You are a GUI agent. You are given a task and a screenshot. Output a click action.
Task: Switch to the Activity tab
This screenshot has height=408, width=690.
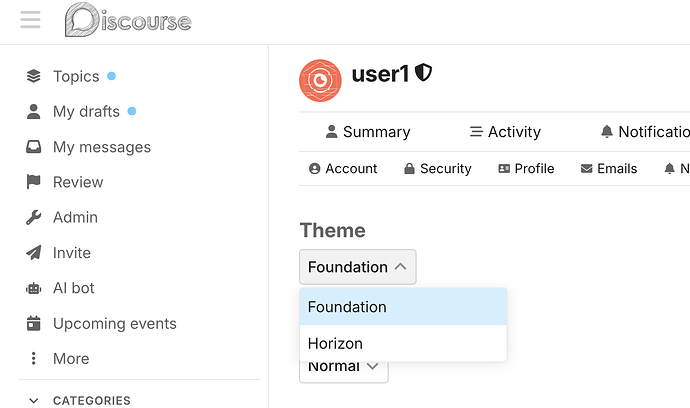505,132
